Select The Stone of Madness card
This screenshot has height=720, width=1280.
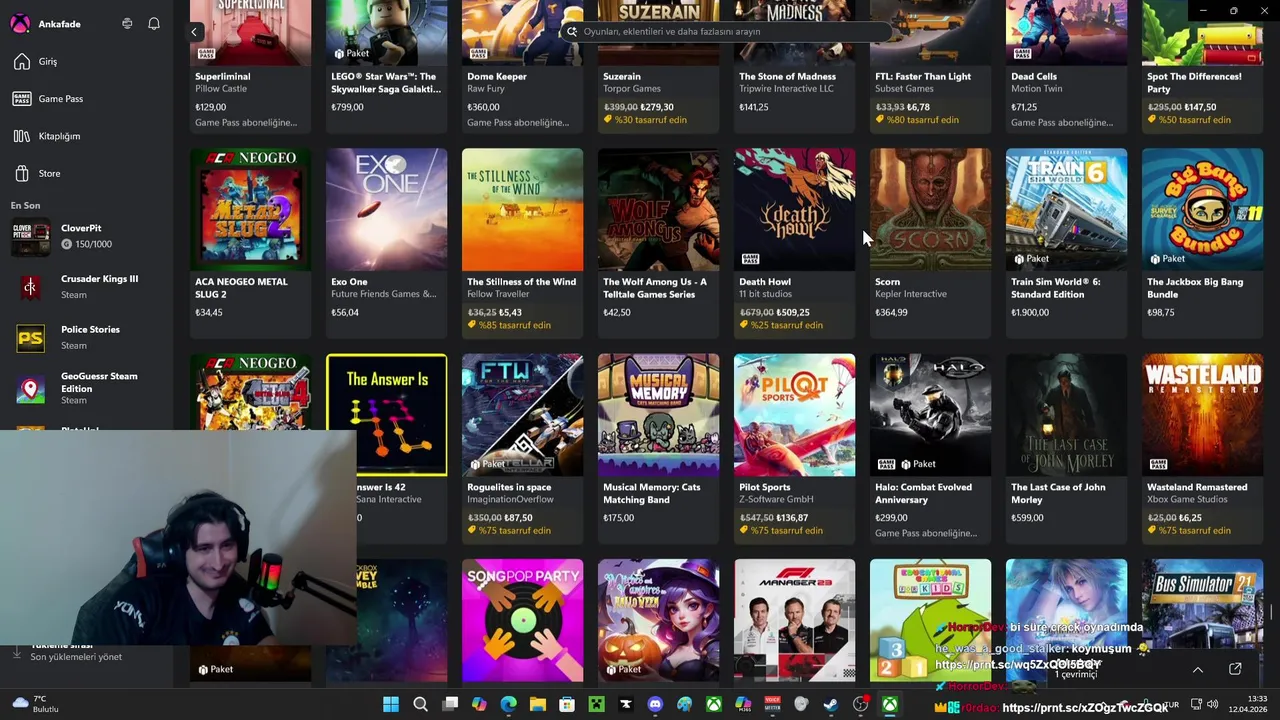[x=795, y=67]
